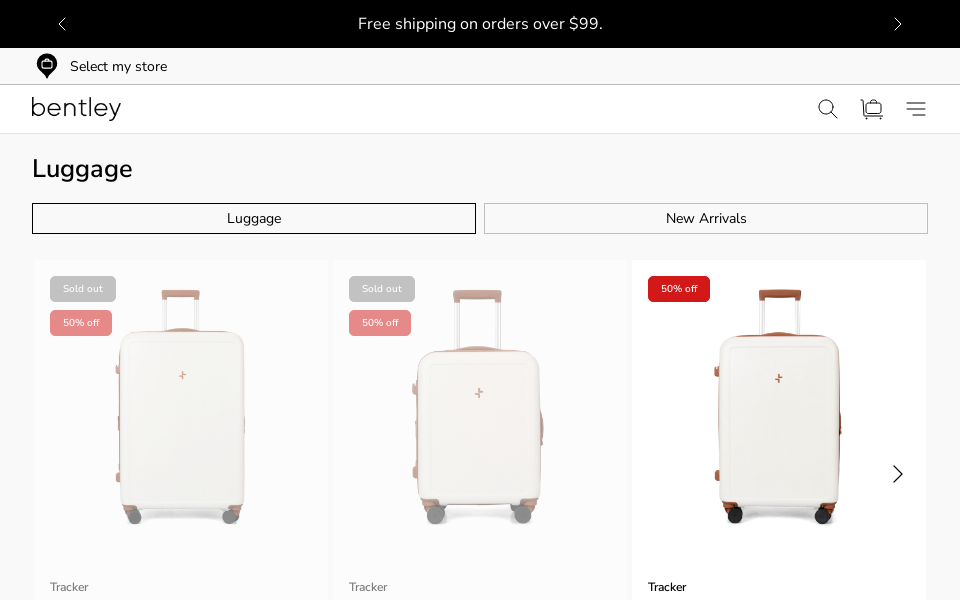The height and width of the screenshot is (600, 960).
Task: Click Select my store link
Action: point(118,67)
